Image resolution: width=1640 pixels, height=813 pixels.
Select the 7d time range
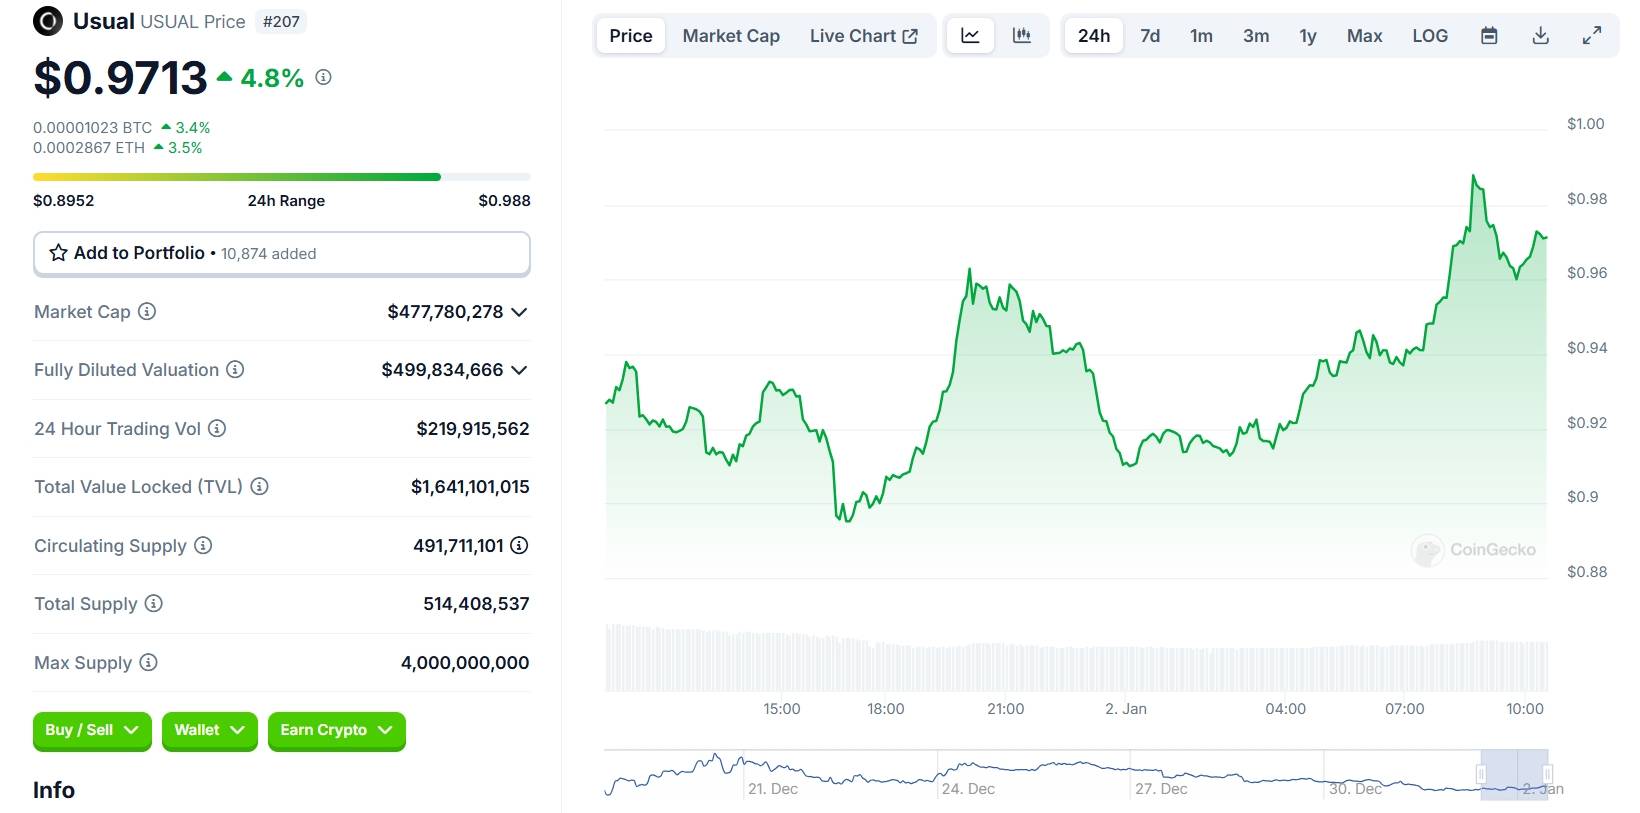1150,36
